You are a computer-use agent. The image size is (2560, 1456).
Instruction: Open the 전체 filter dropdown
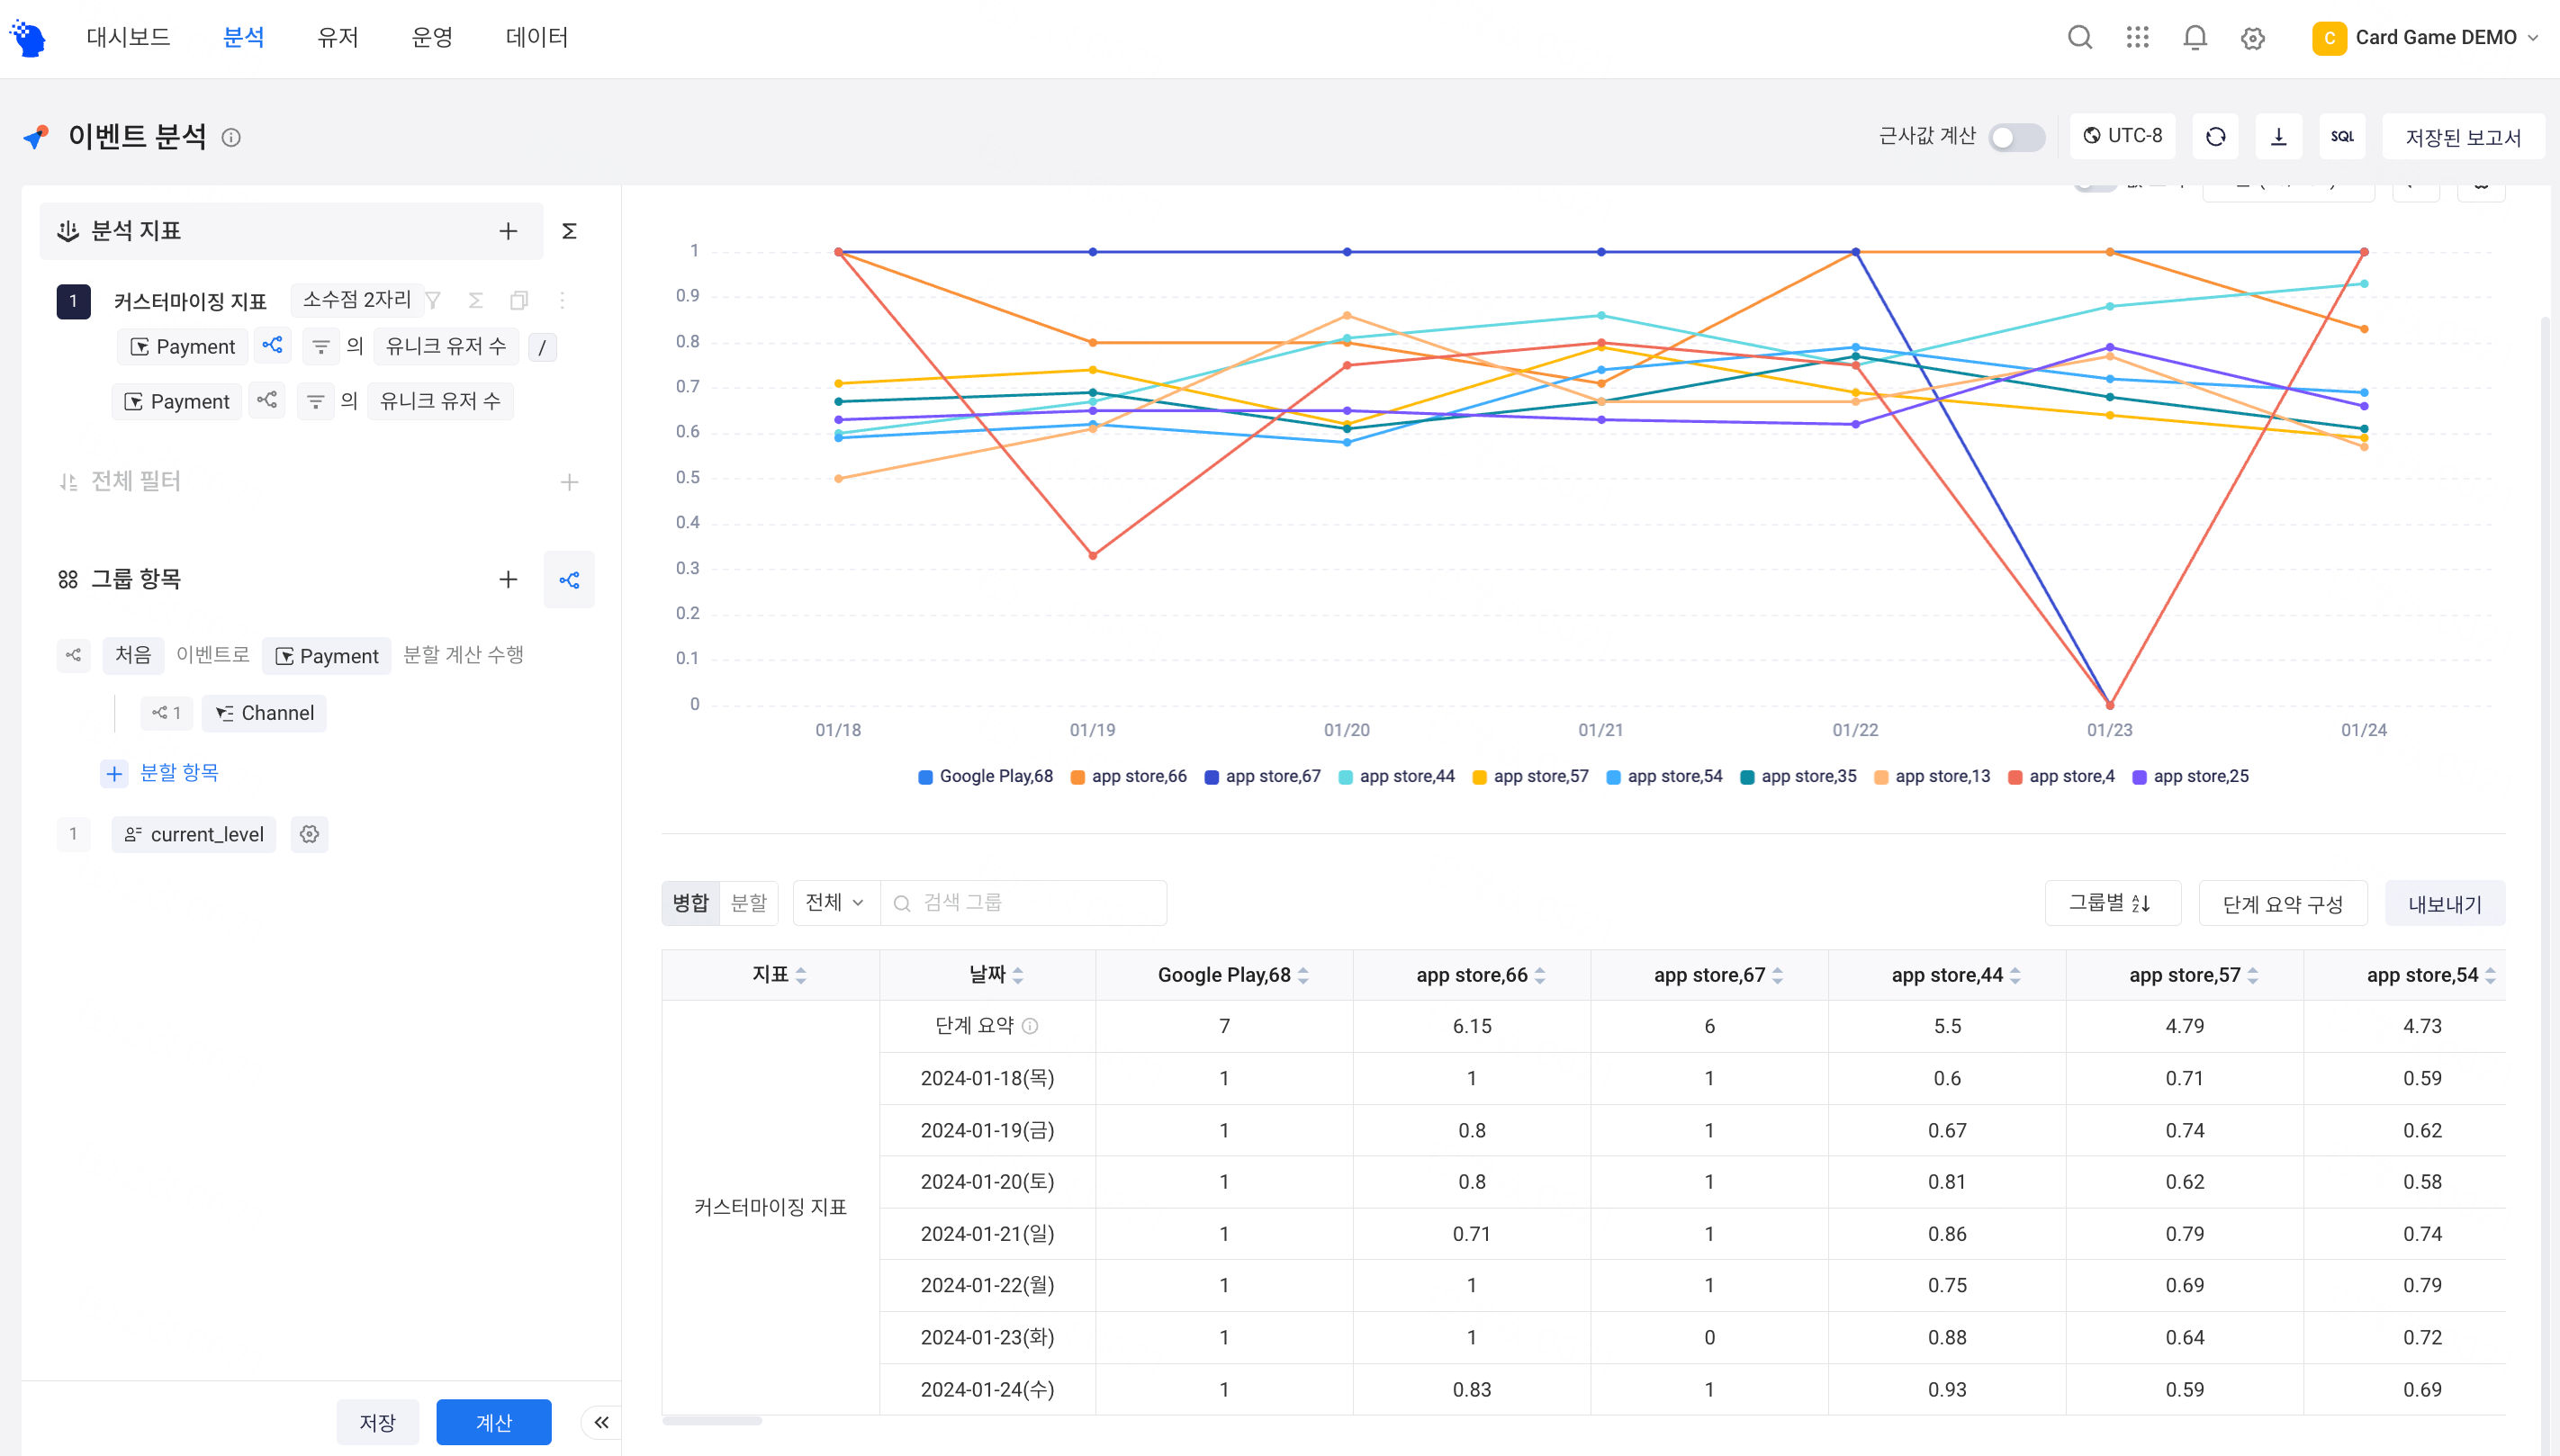point(835,903)
